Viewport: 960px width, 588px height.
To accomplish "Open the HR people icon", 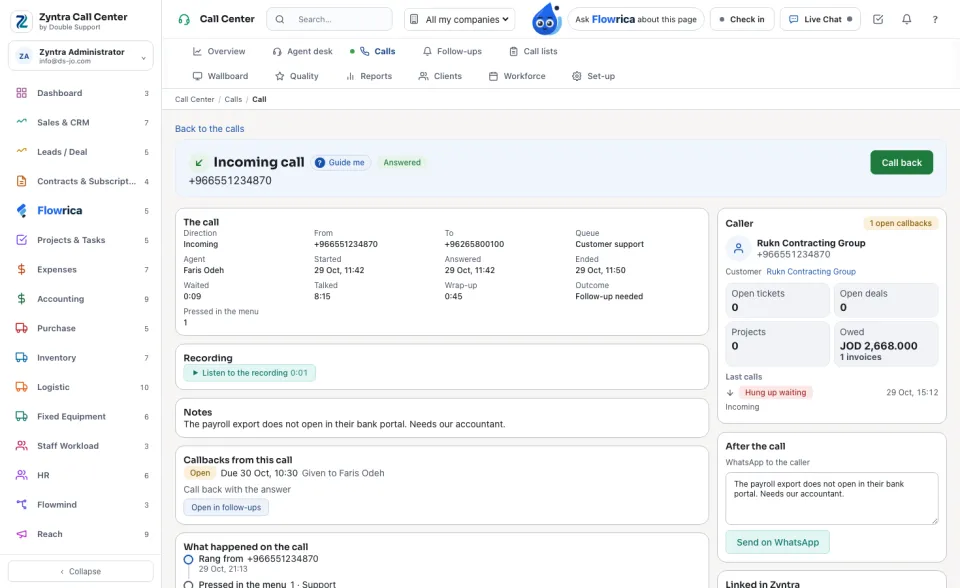I will (x=21, y=475).
